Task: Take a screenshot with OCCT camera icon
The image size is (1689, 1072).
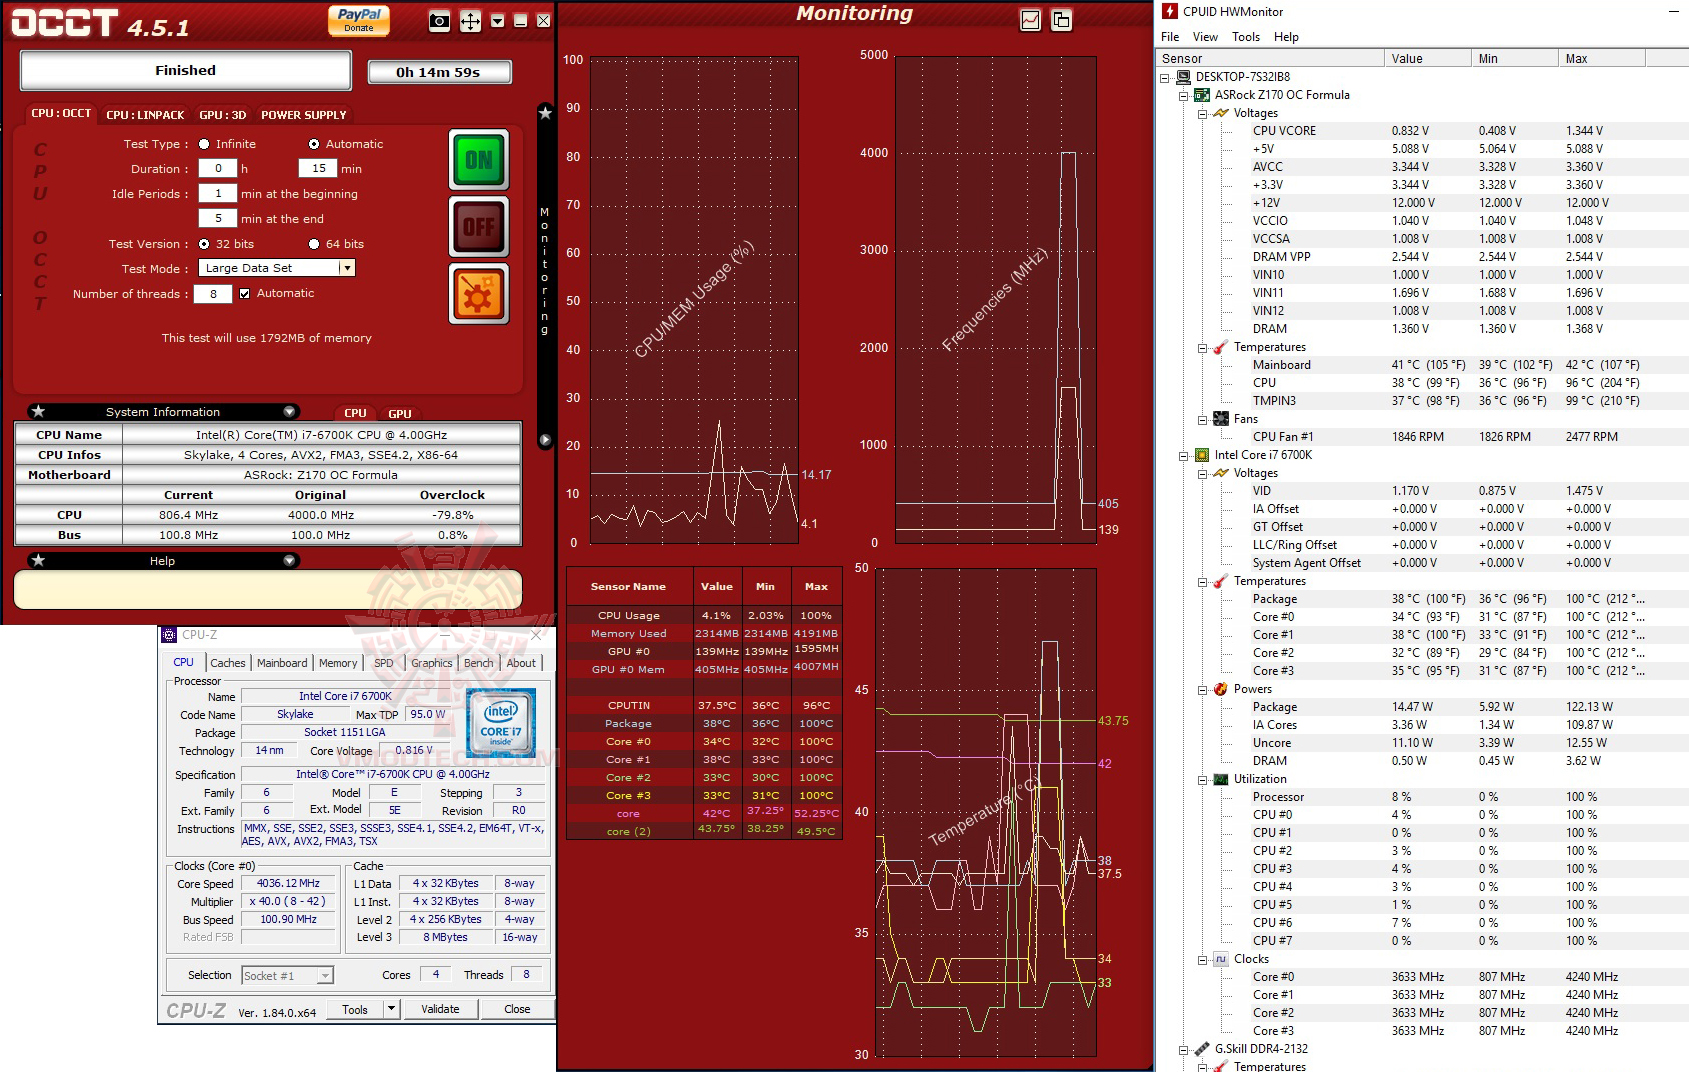Action: point(439,21)
